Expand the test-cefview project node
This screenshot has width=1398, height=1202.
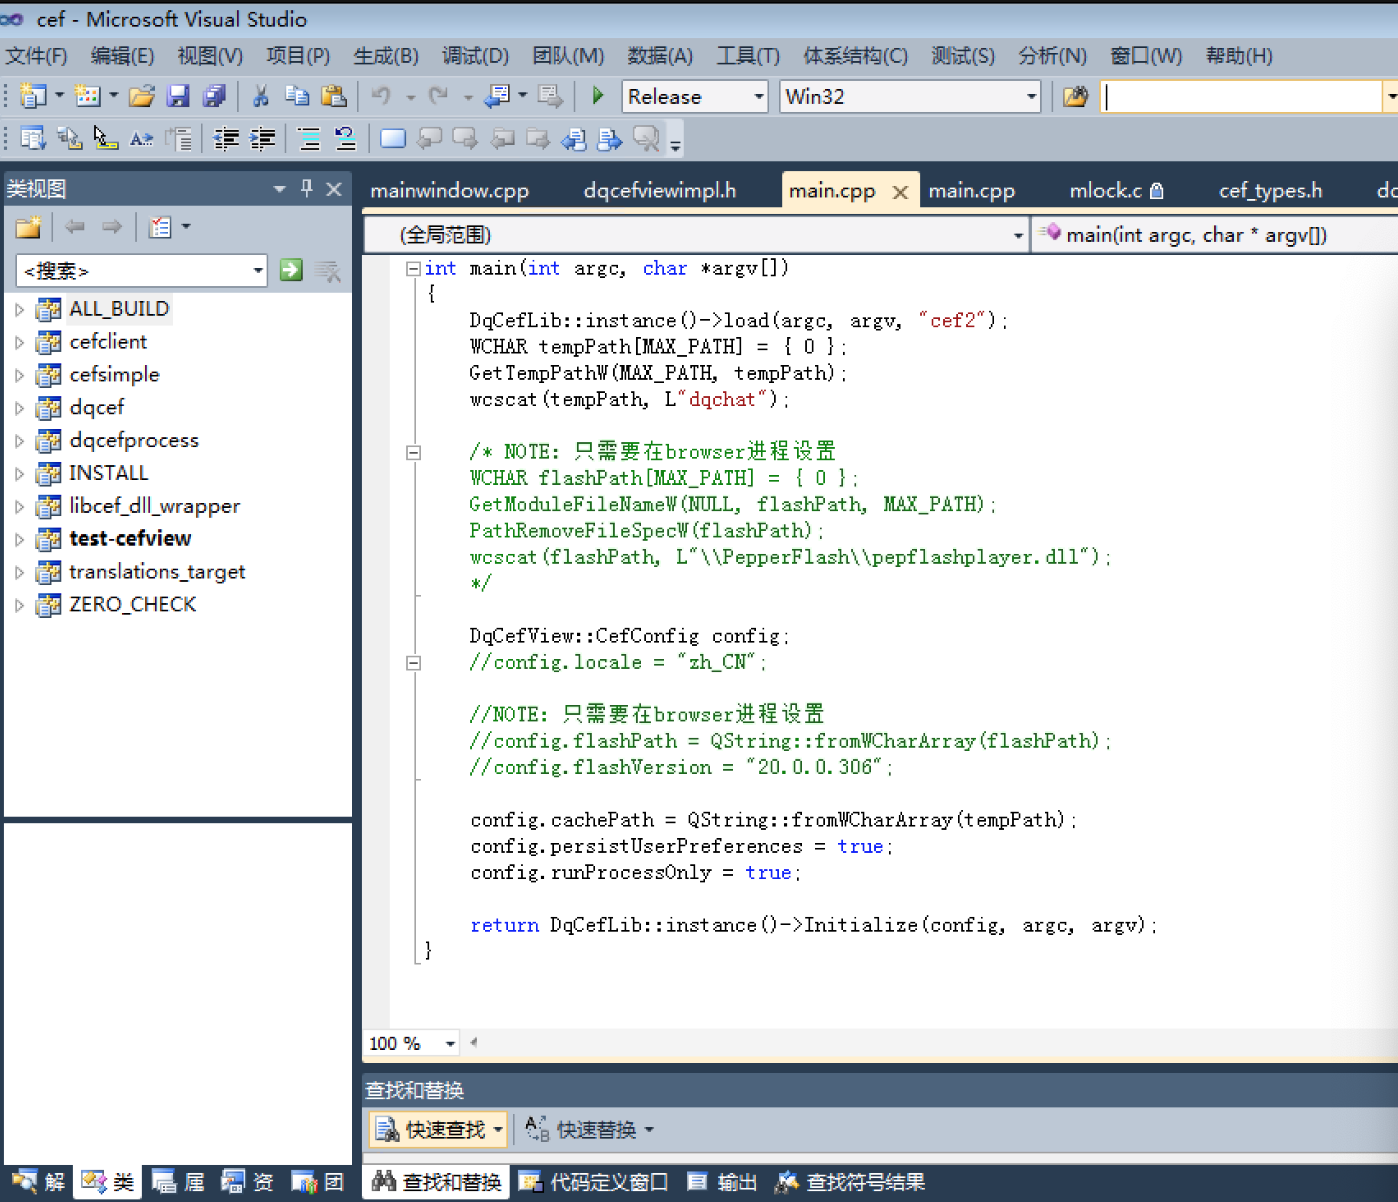pos(19,539)
